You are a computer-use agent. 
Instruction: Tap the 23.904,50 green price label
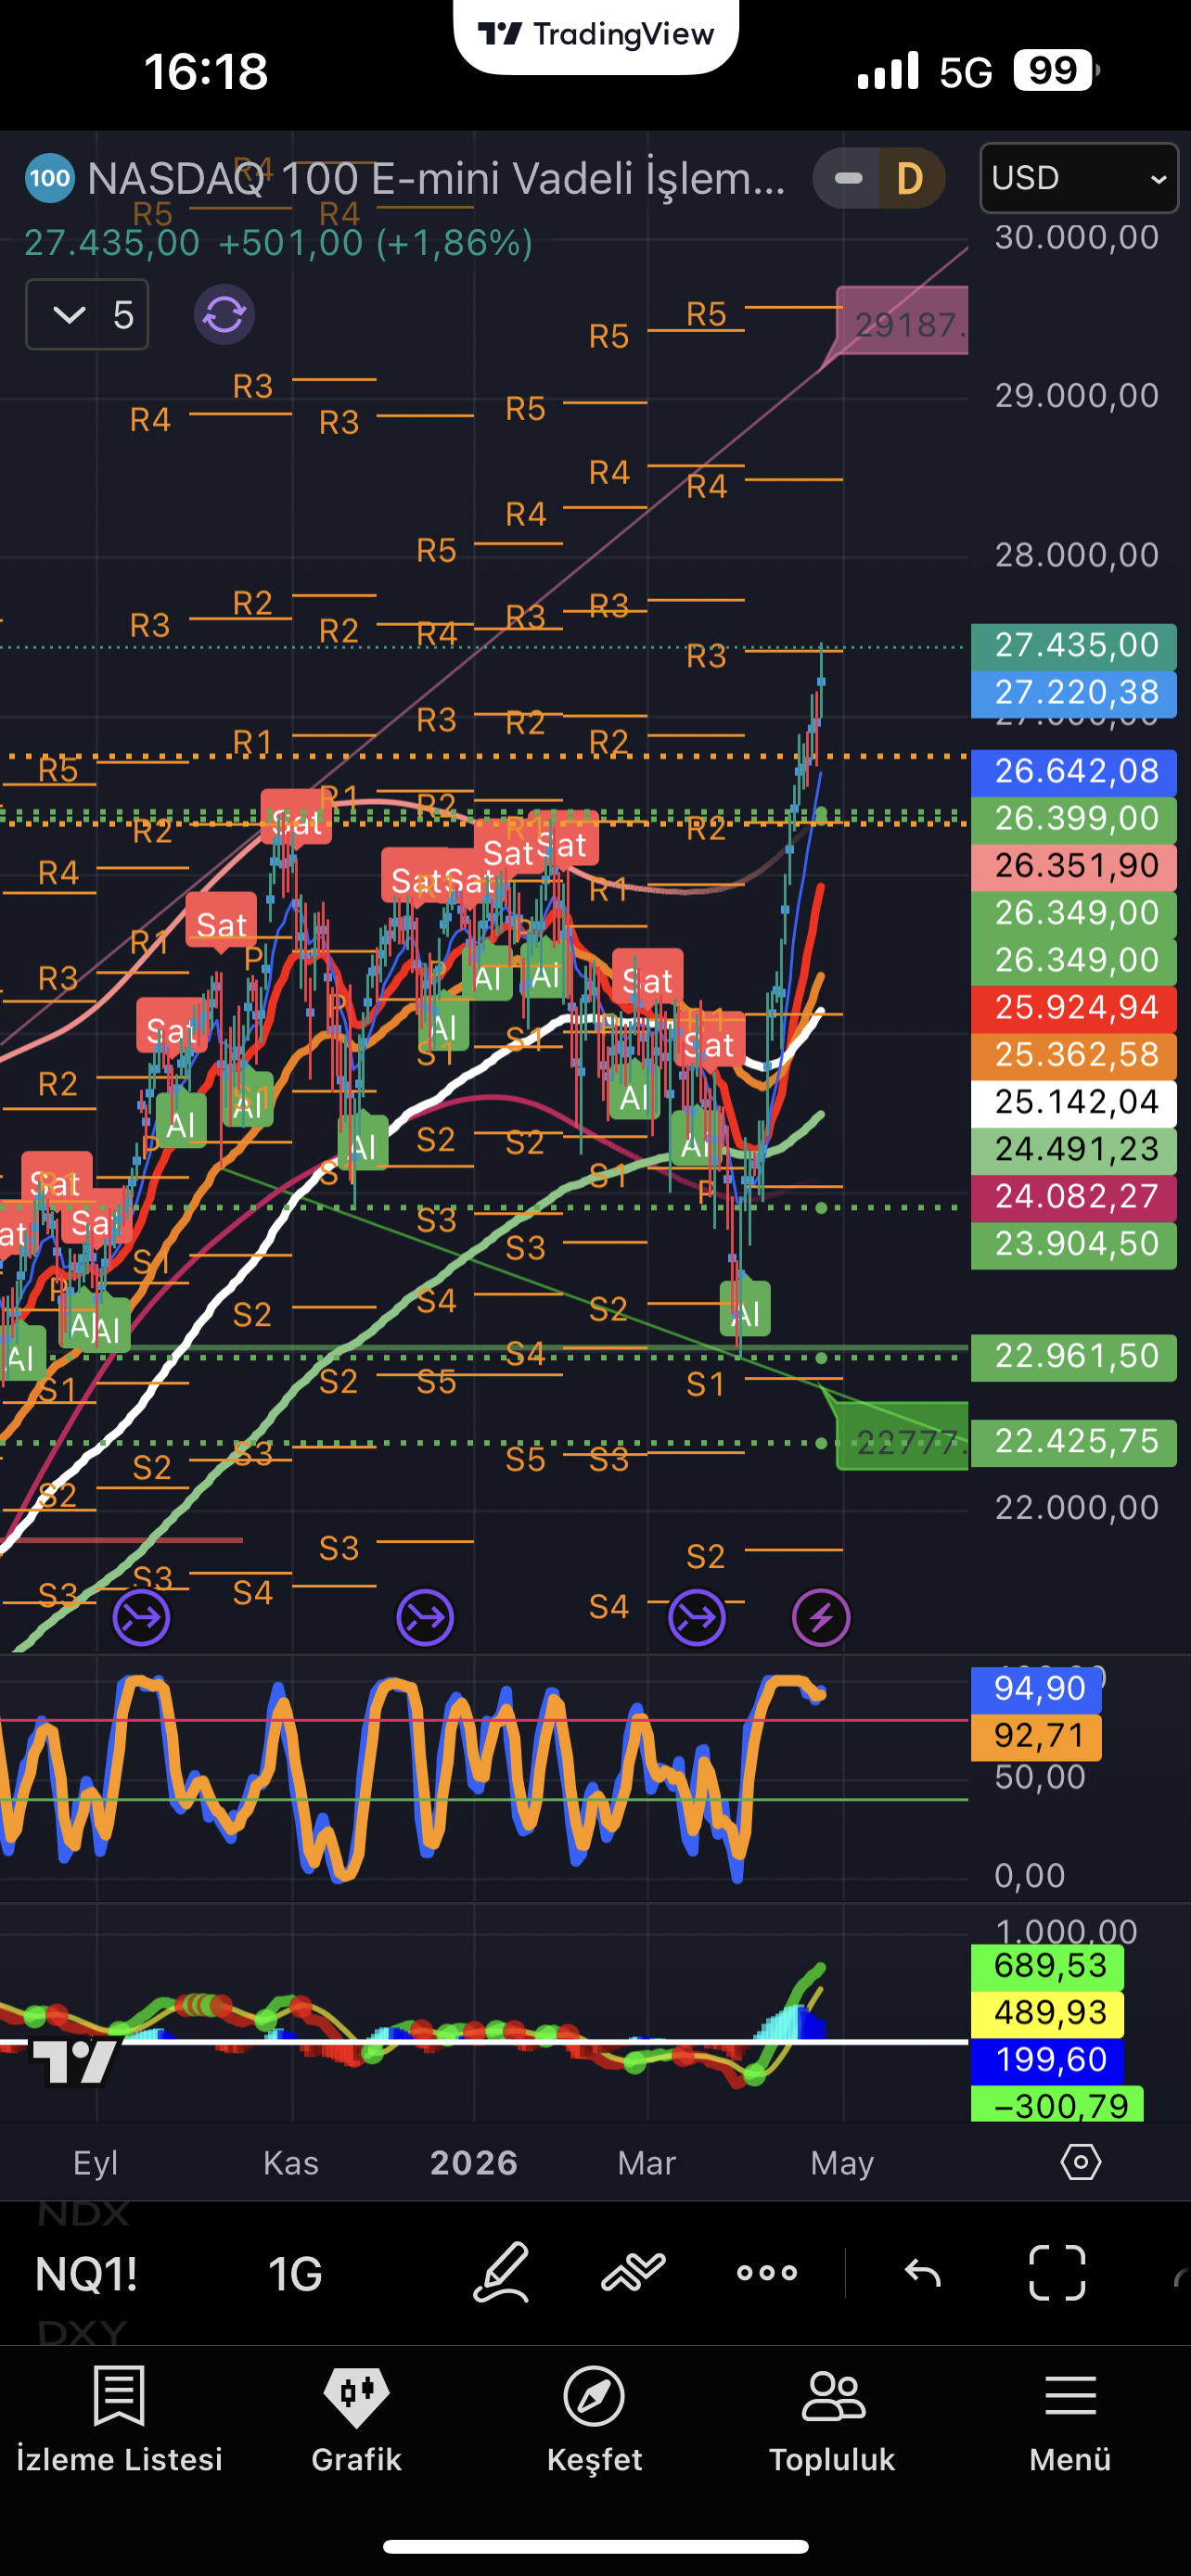(1074, 1244)
